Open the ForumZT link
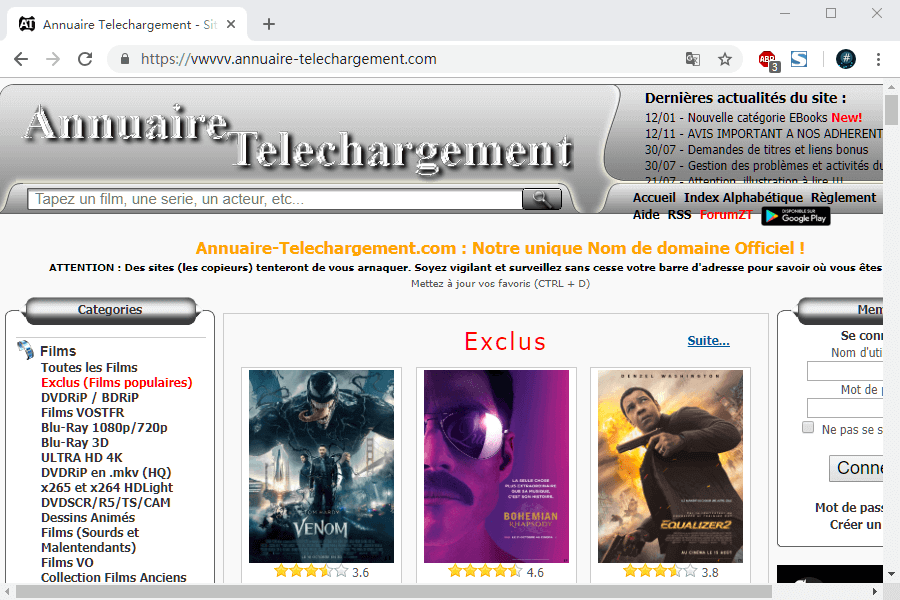This screenshot has width=900, height=600. click(x=726, y=215)
